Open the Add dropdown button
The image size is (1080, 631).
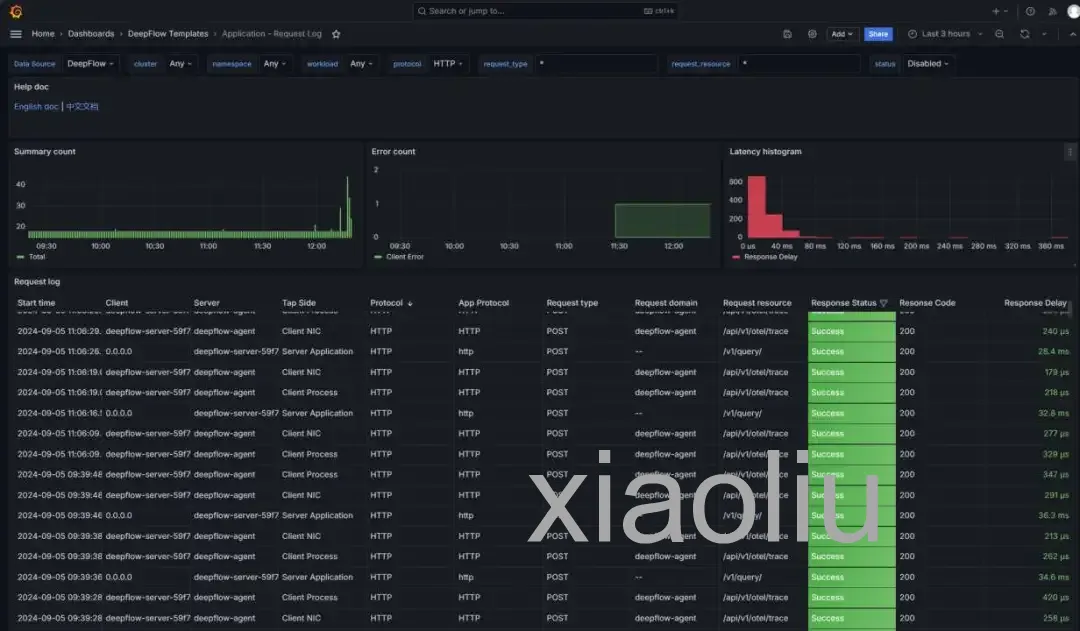click(842, 34)
